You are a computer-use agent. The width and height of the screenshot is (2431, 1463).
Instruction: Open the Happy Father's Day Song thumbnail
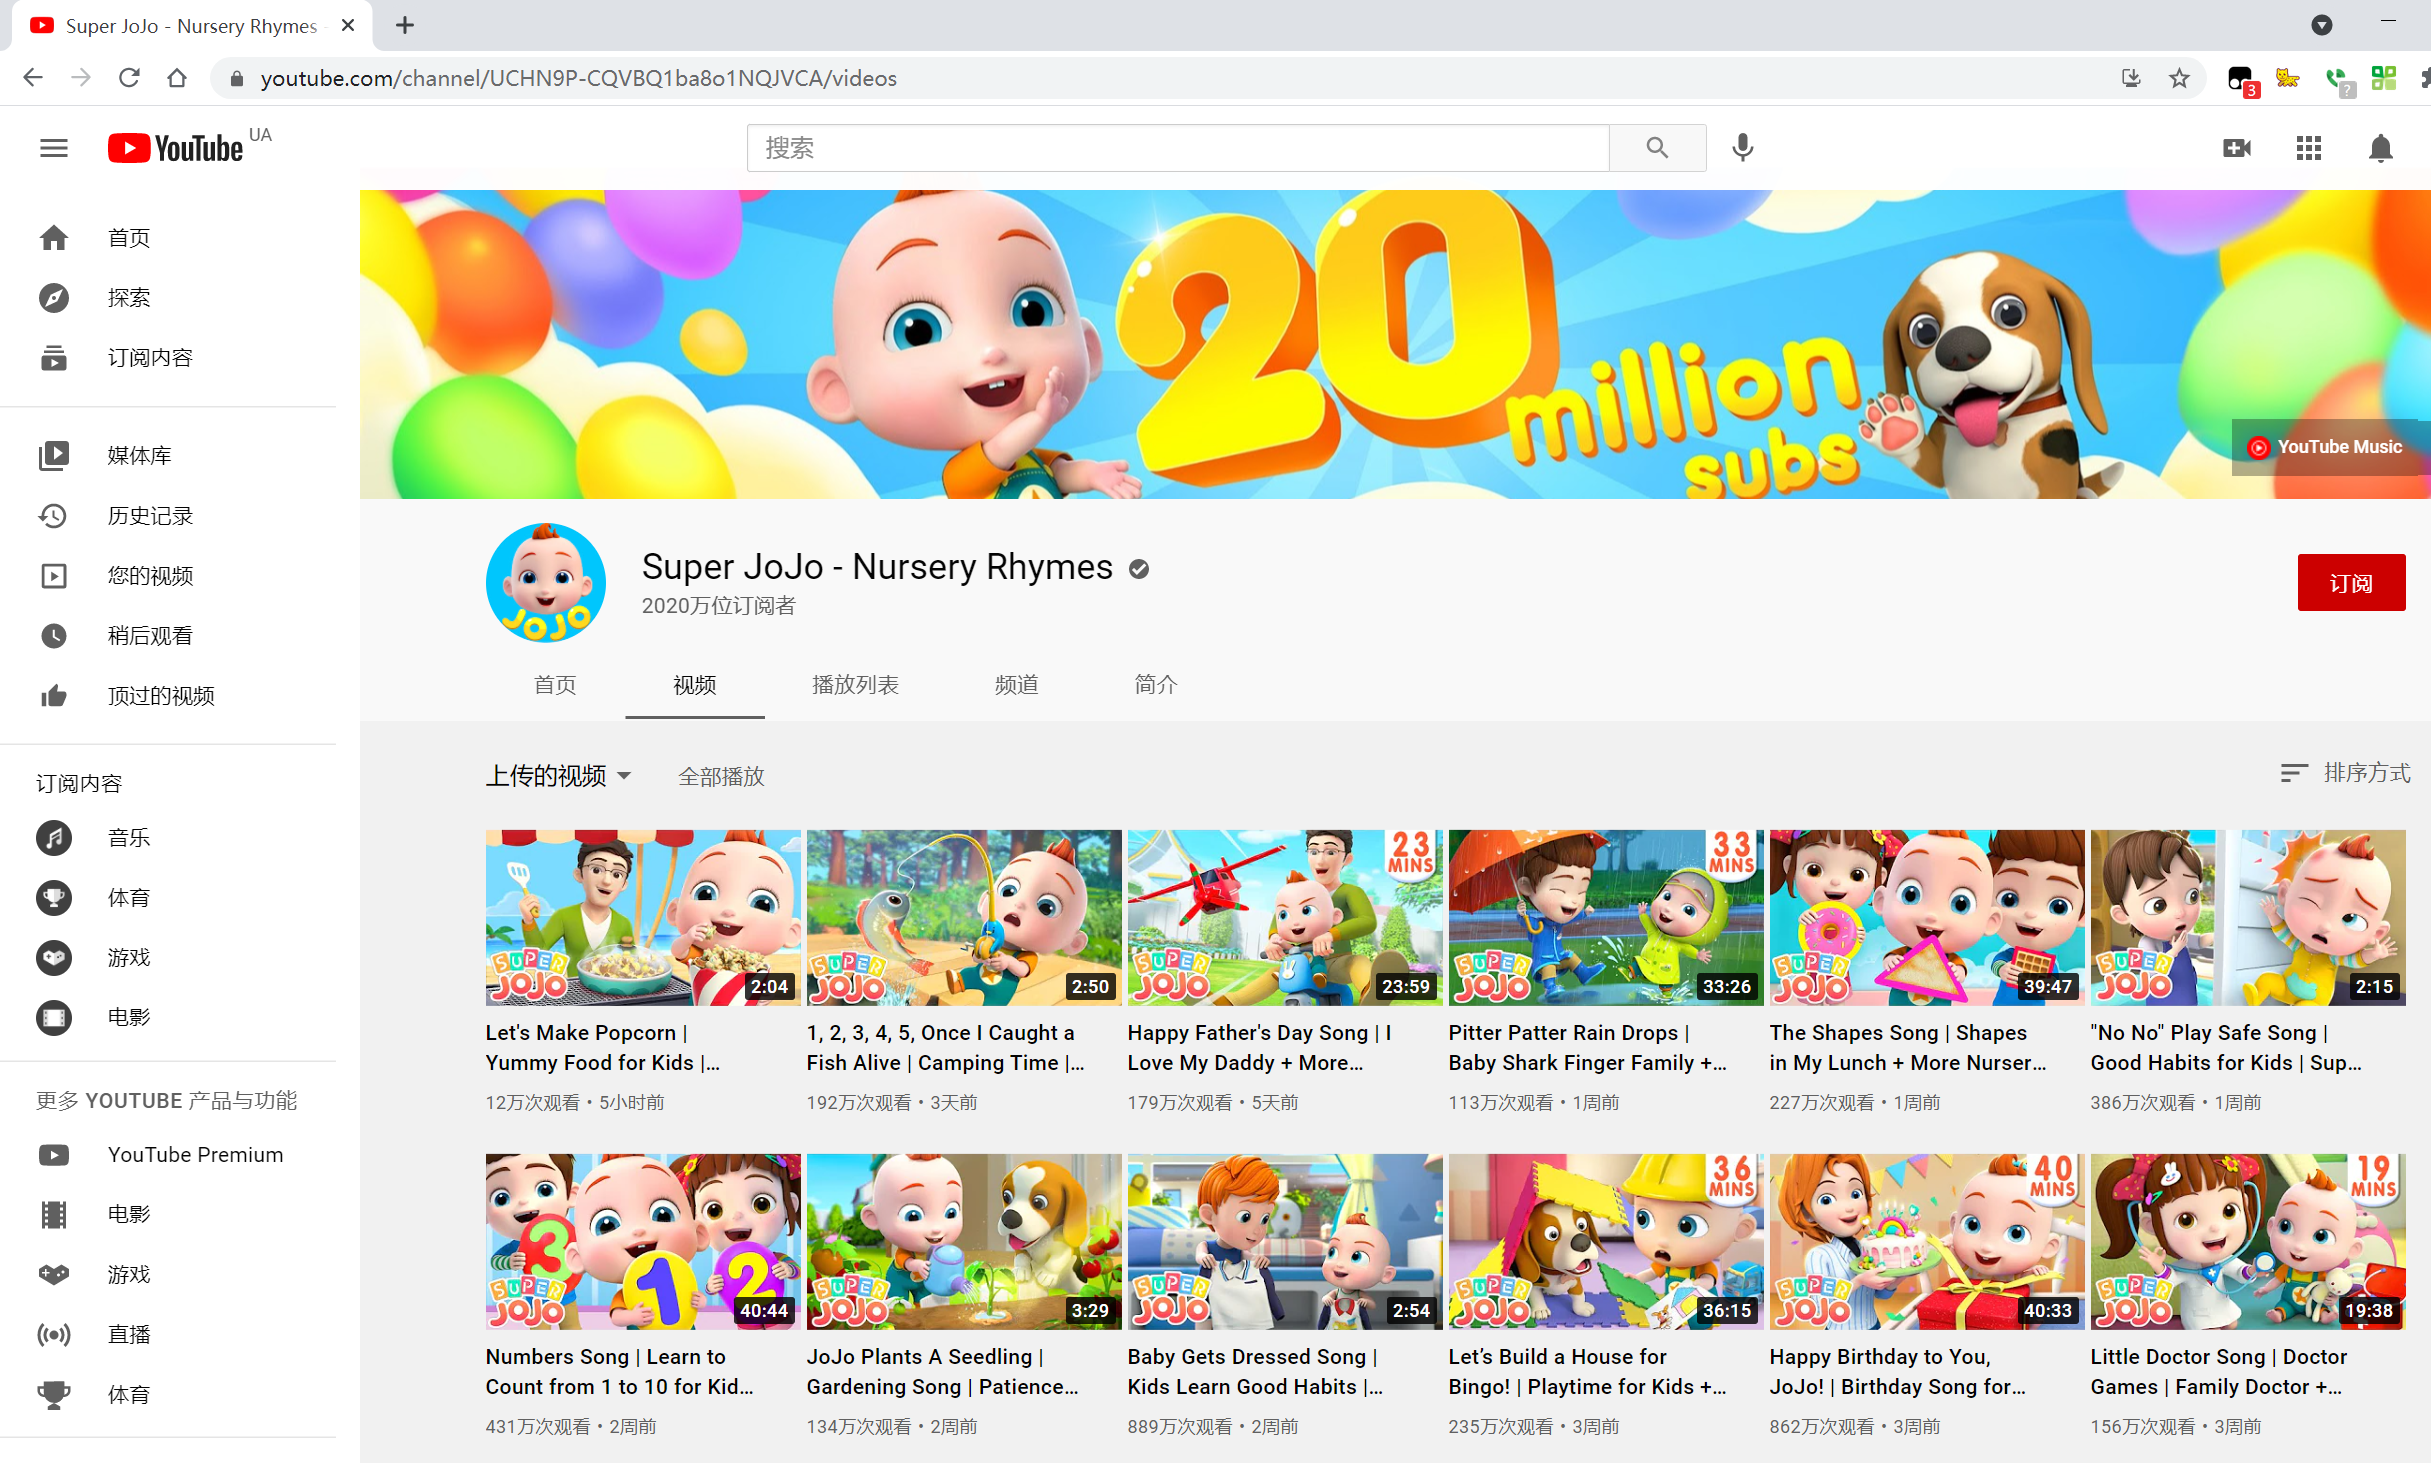point(1285,917)
